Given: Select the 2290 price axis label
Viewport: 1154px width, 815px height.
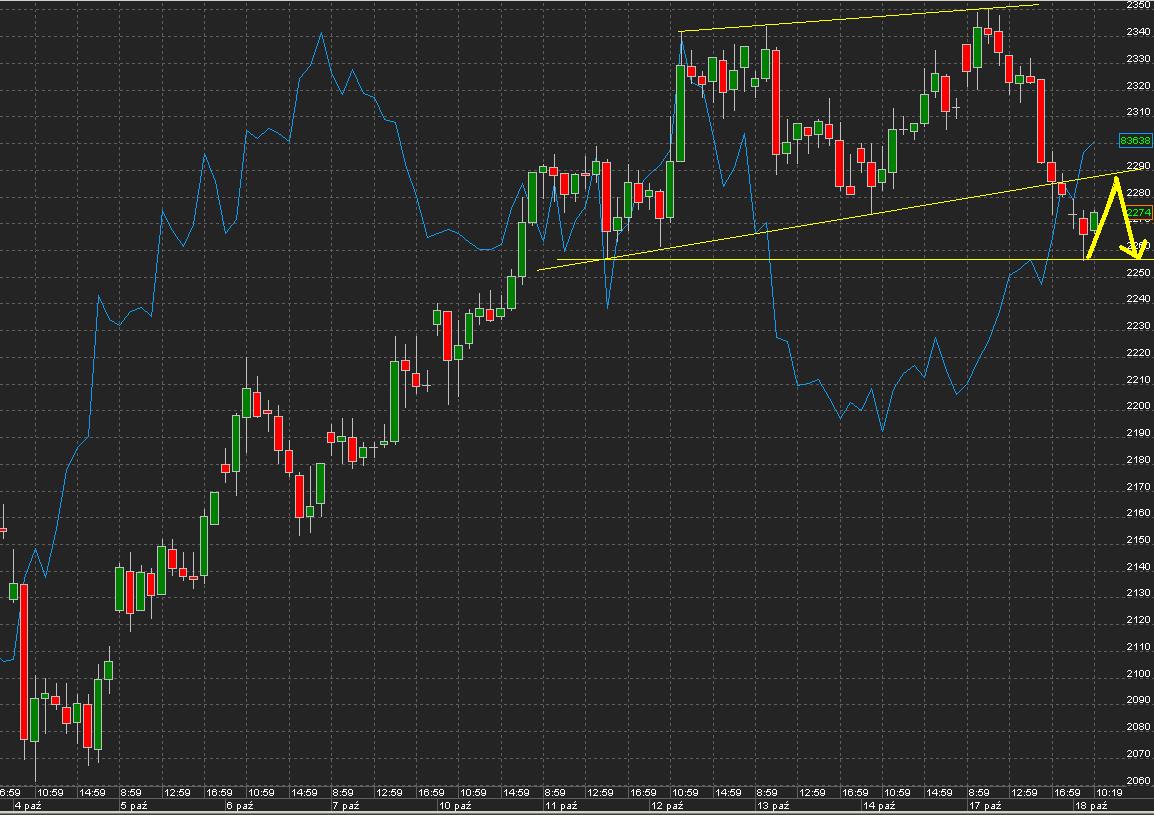Looking at the screenshot, I should tap(1138, 166).
